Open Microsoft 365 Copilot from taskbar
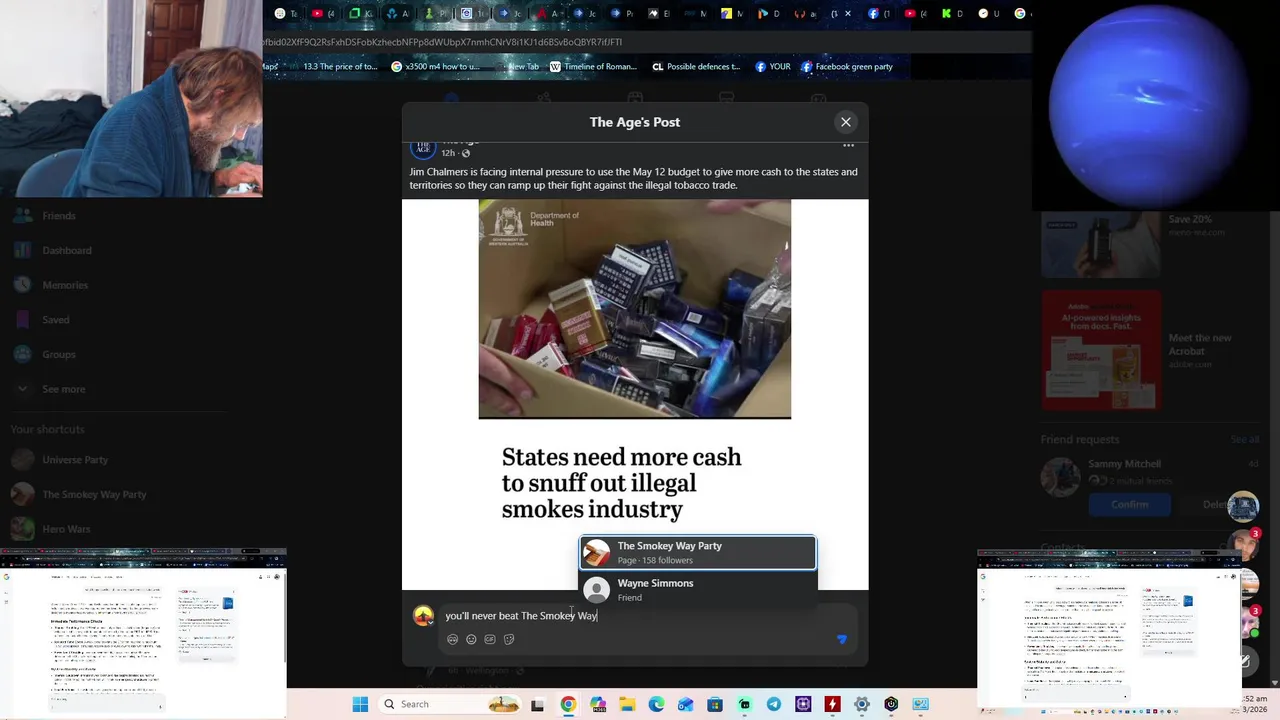 (598, 704)
